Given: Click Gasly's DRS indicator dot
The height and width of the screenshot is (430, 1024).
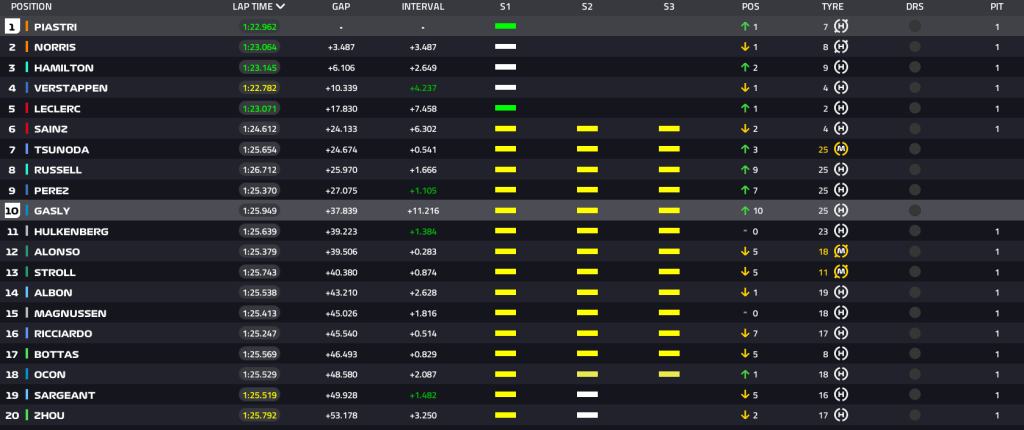Looking at the screenshot, I should 915,210.
